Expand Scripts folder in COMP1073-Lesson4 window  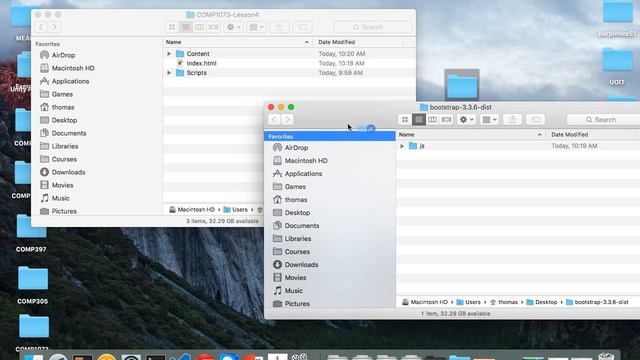[x=169, y=73]
